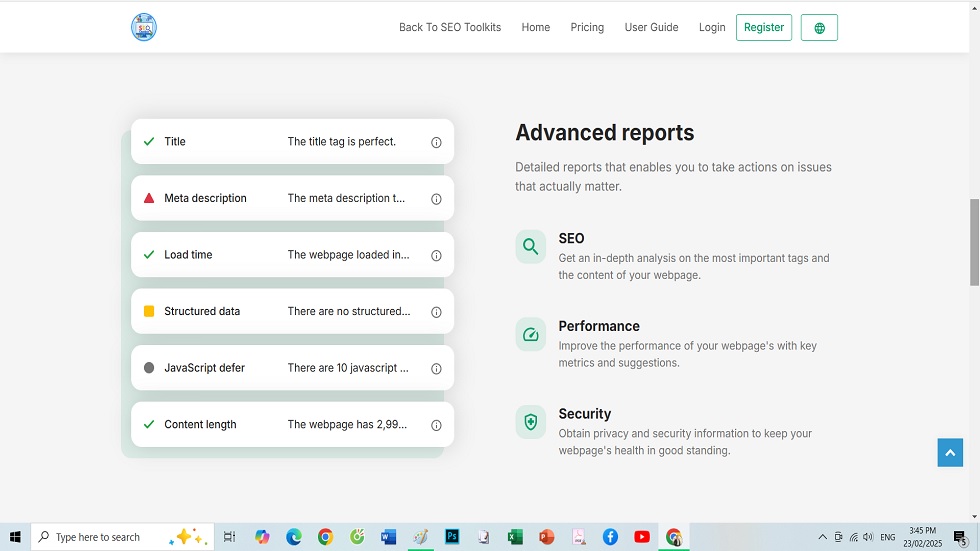980x551 pixels.
Task: Go to the Pricing page
Action: 587,28
